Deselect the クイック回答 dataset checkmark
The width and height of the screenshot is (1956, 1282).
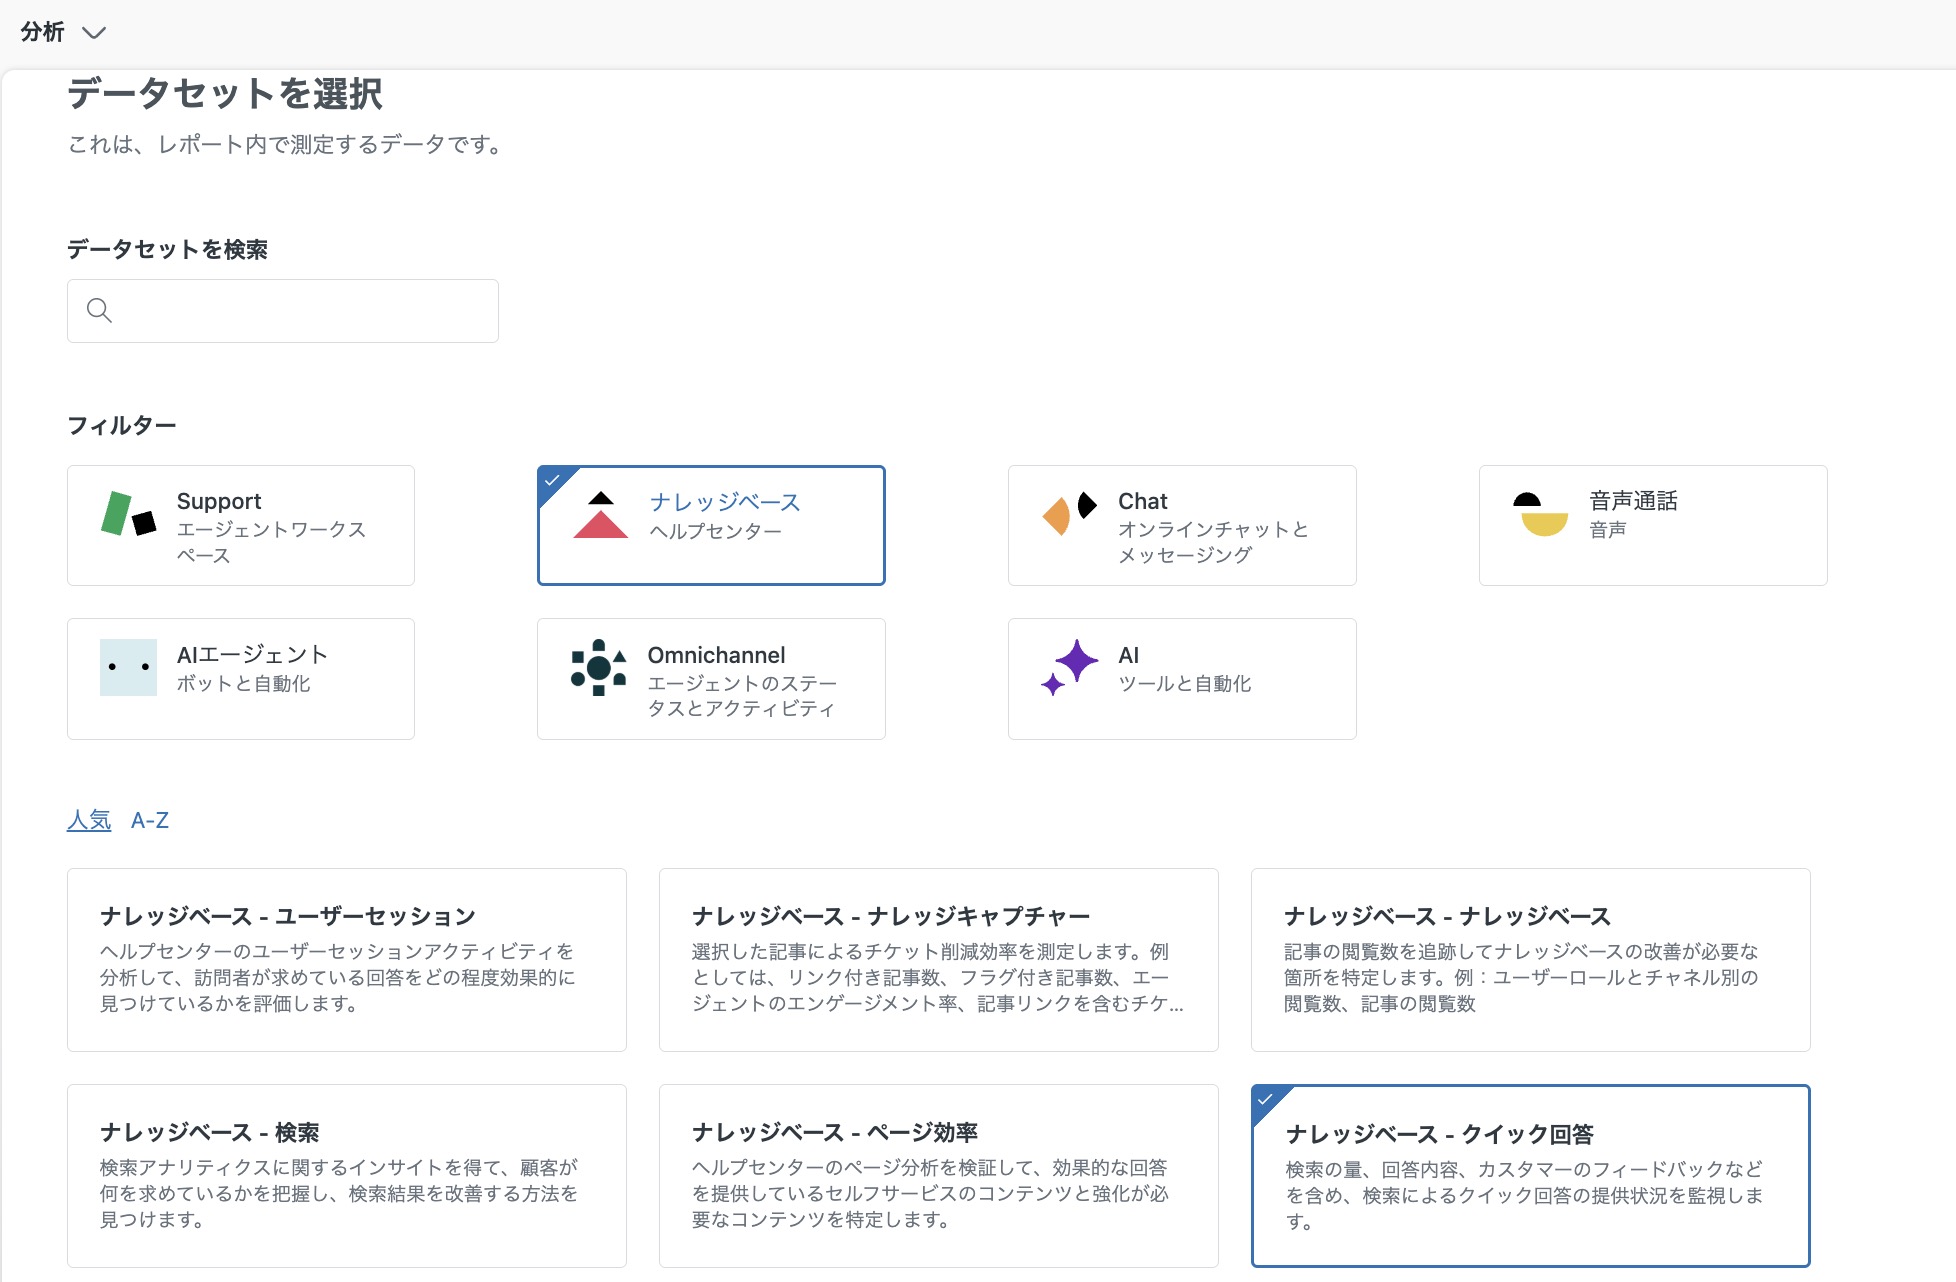pos(1266,1099)
